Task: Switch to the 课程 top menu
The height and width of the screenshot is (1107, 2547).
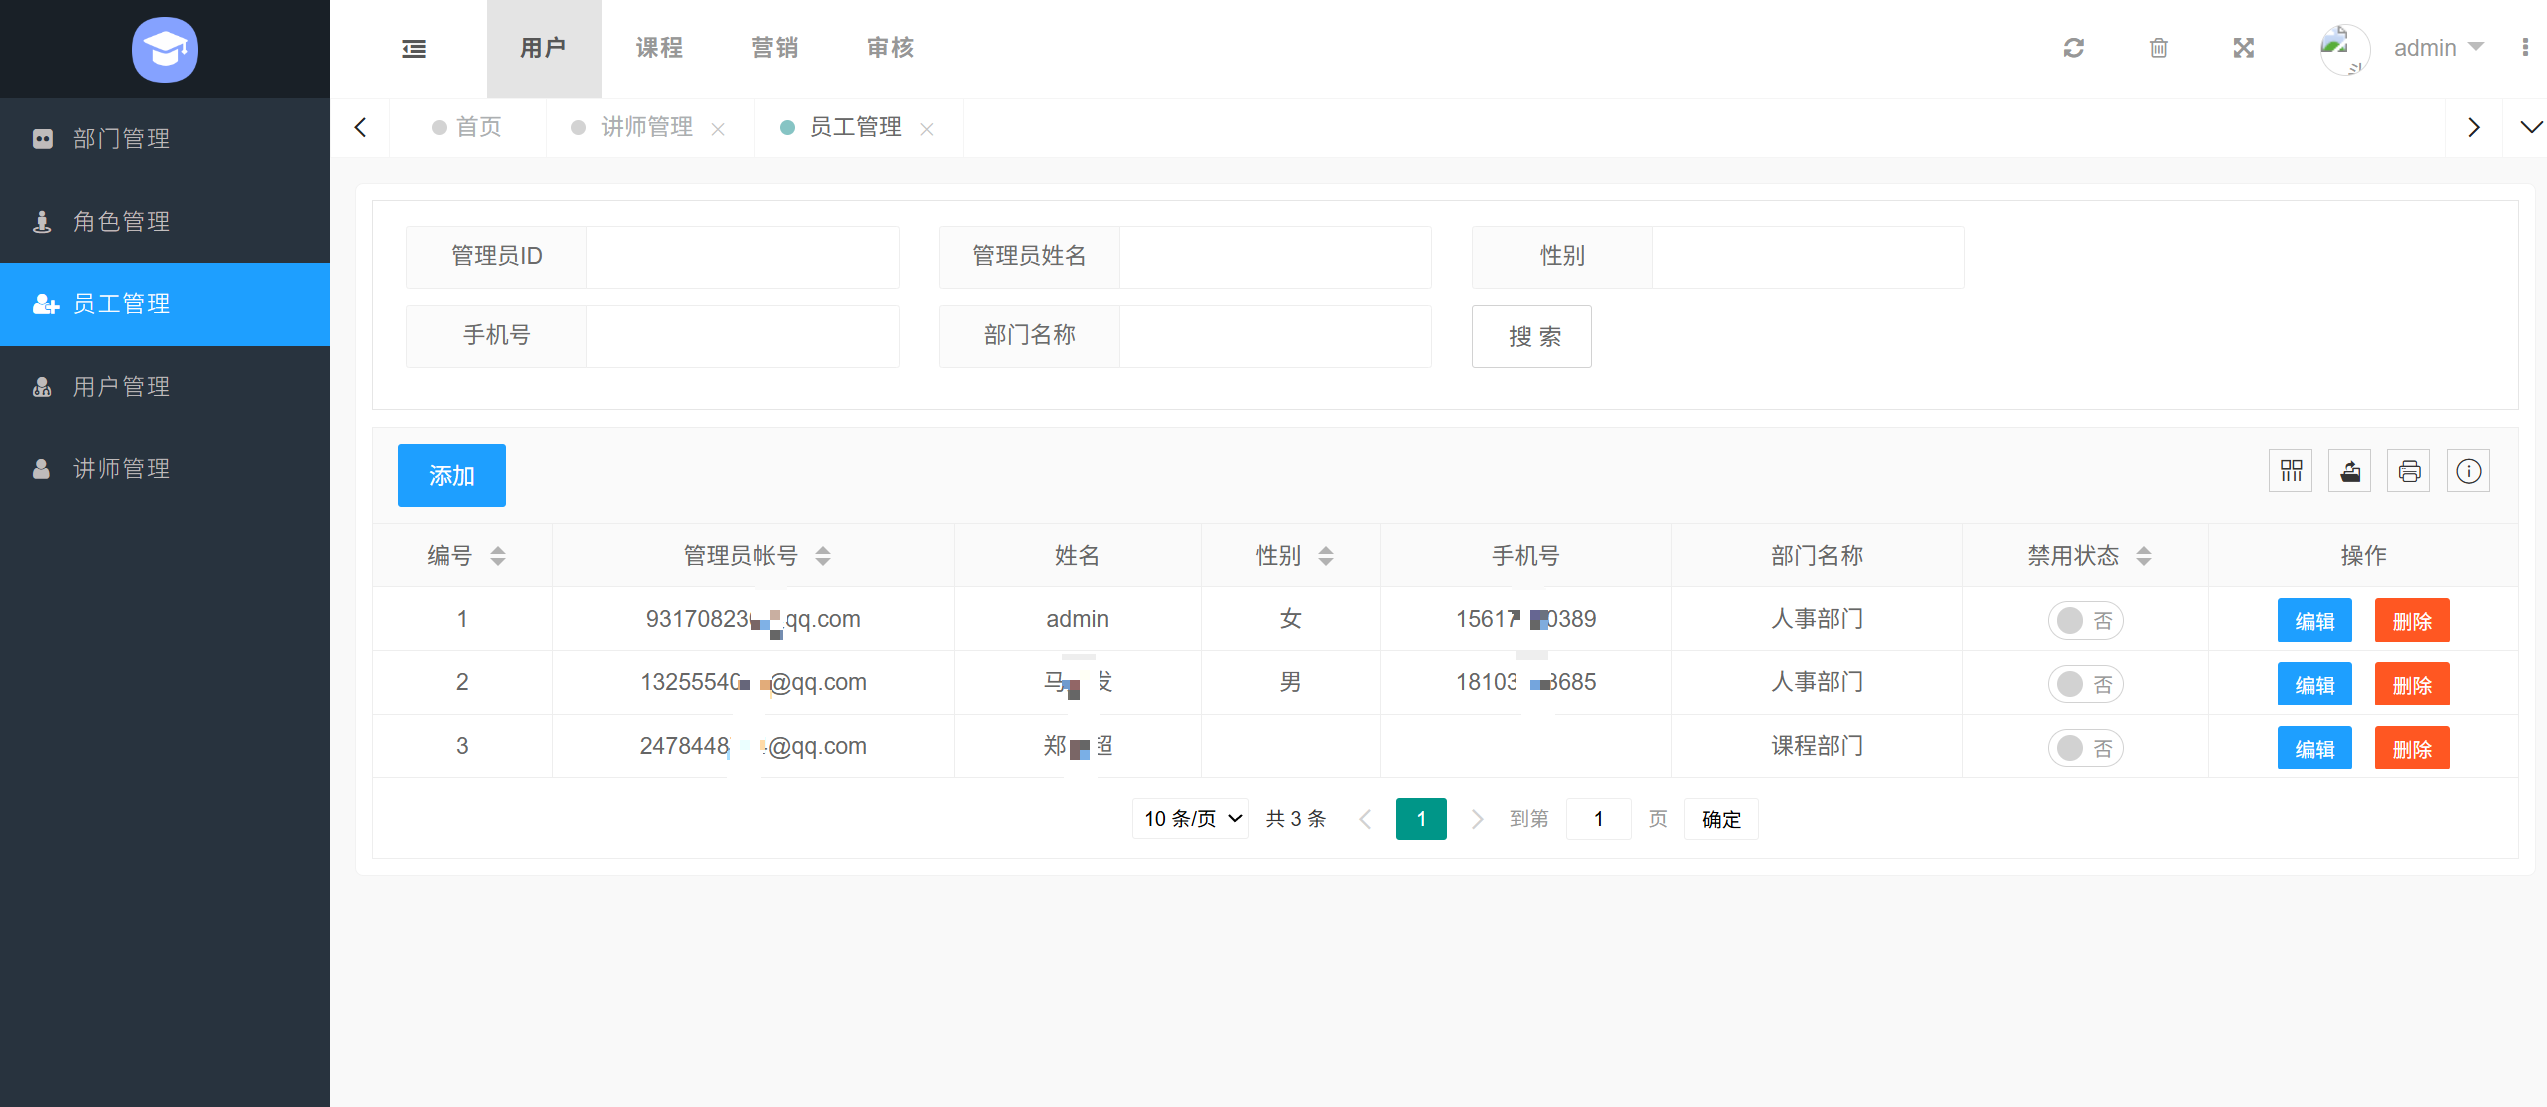Action: click(659, 48)
